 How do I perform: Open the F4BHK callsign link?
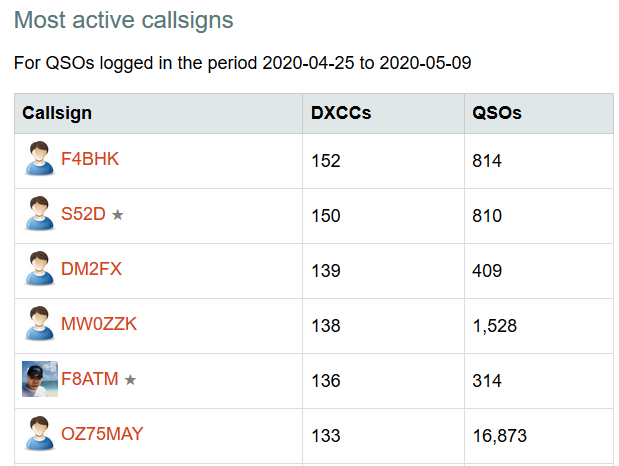click(x=90, y=159)
